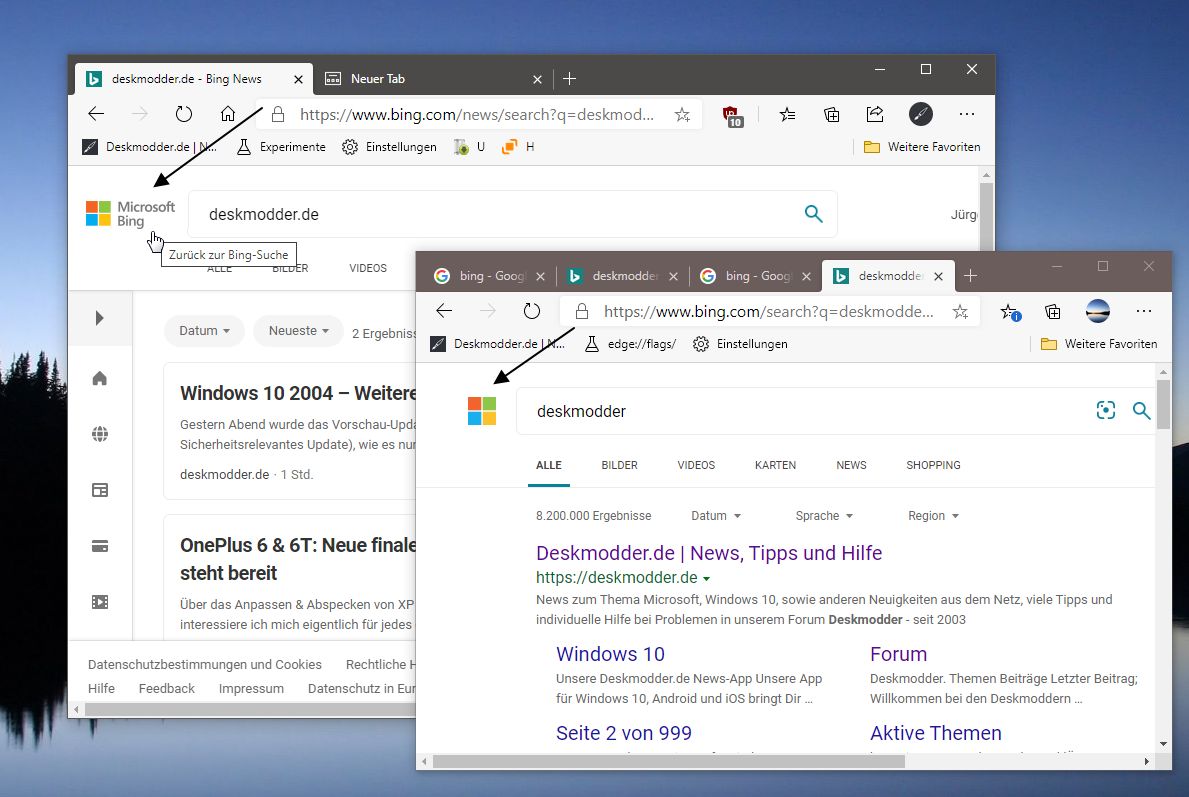1189x797 pixels.
Task: Bookmark page with star in front address bar
Action: pos(960,312)
